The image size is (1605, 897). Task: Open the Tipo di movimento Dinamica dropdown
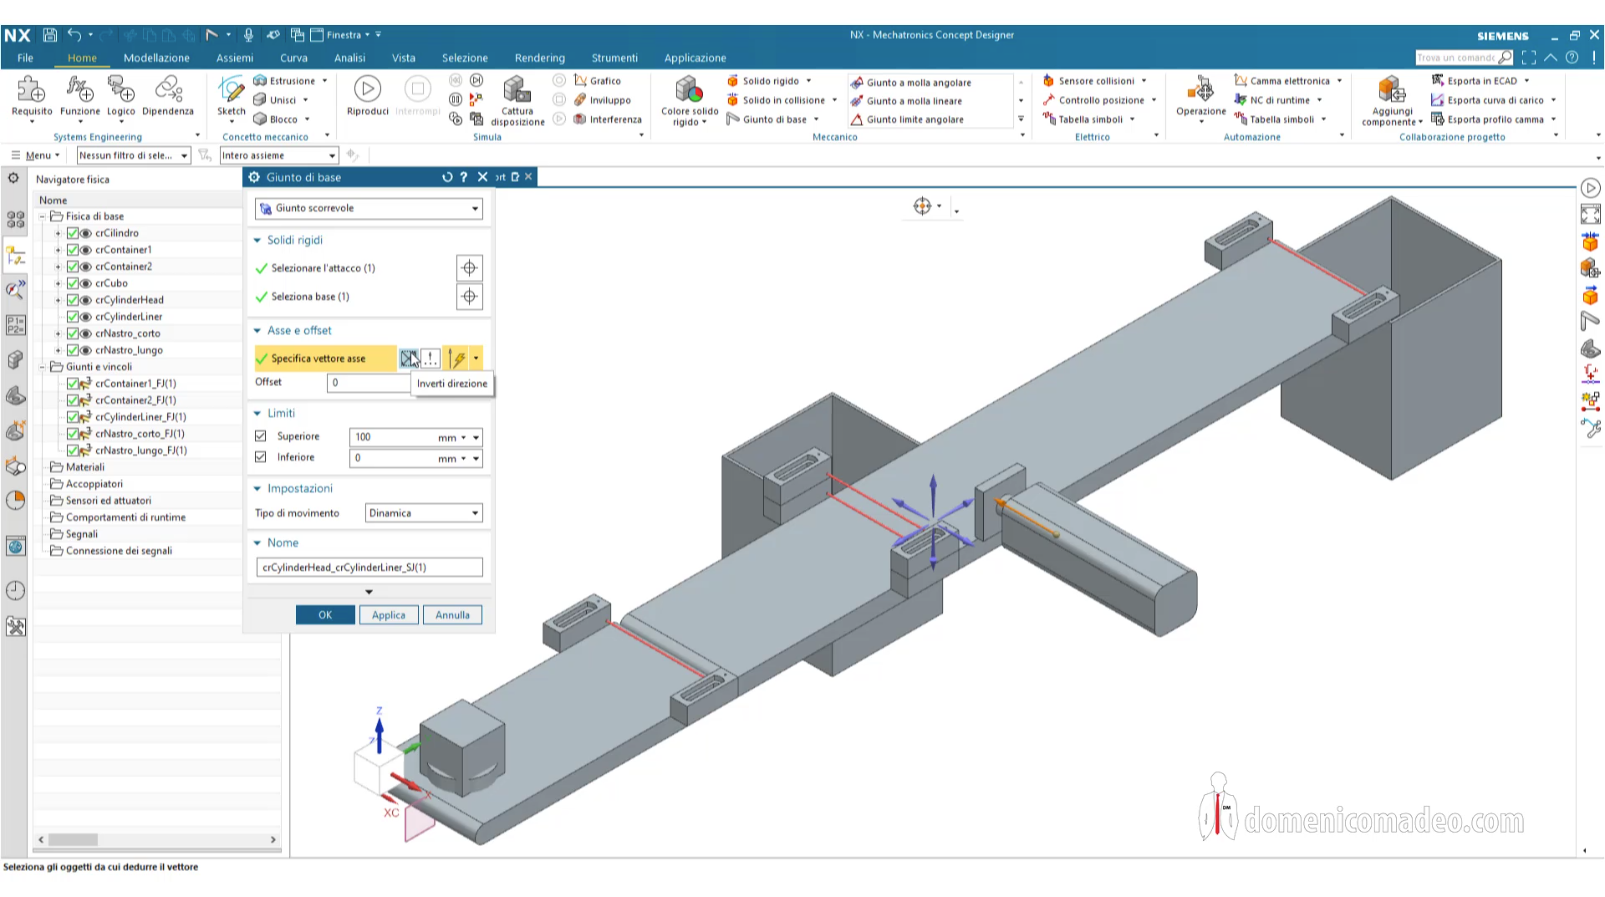pos(424,513)
